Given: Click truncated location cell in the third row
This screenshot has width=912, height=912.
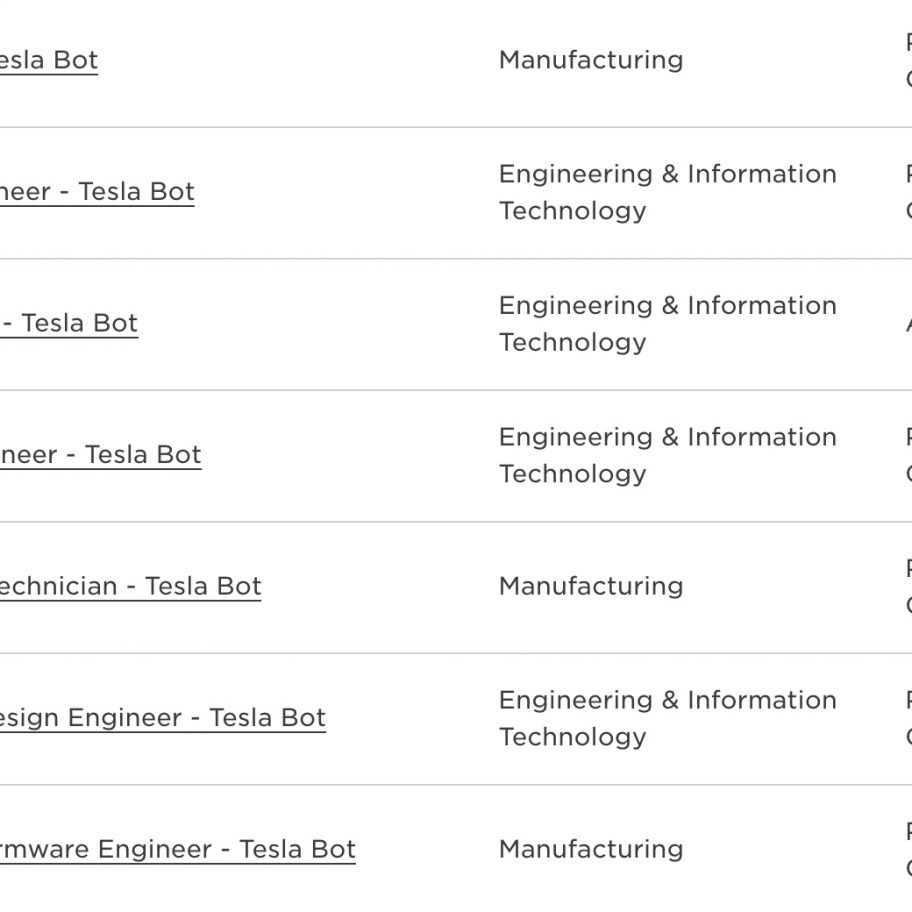Looking at the screenshot, I should click(x=909, y=323).
